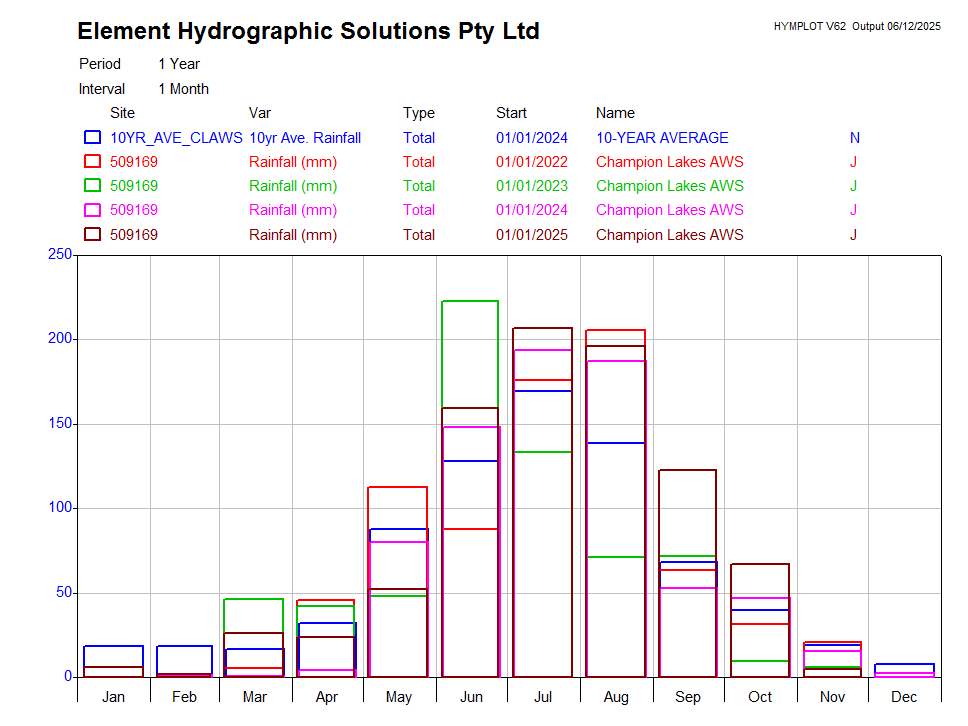Click the 10yr Ave. Rainfall variable label

coord(305,138)
